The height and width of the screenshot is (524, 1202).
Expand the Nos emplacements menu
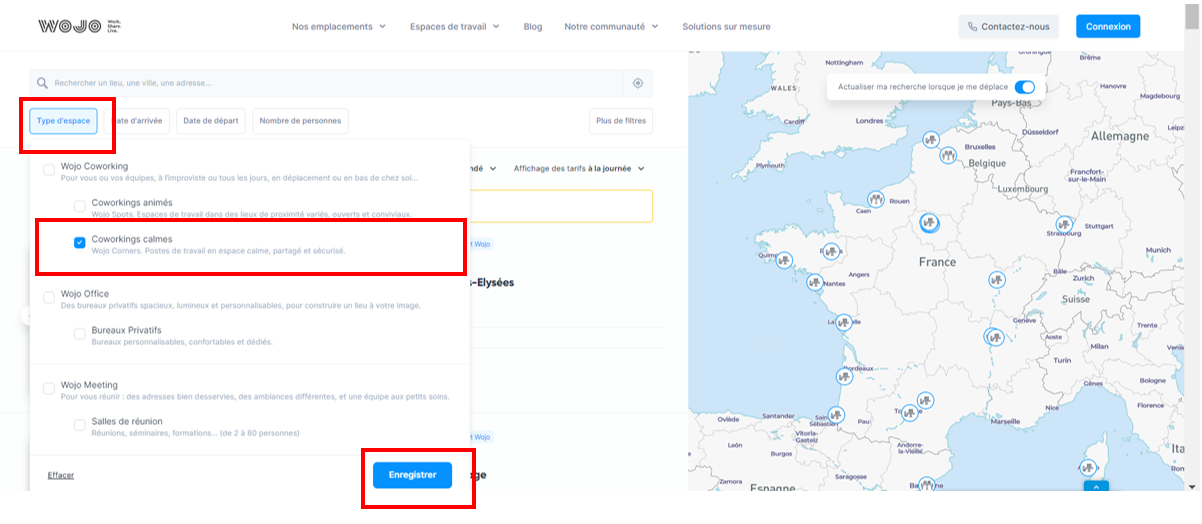tap(339, 27)
